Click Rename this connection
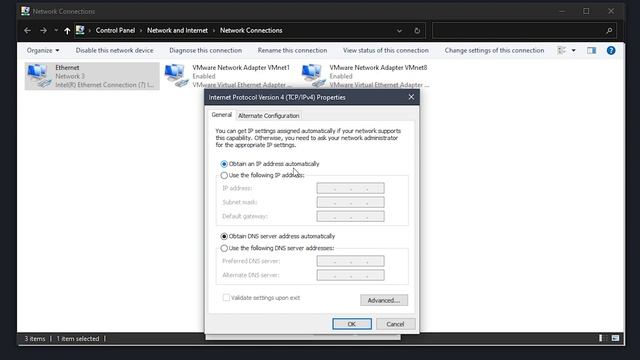 (x=292, y=51)
